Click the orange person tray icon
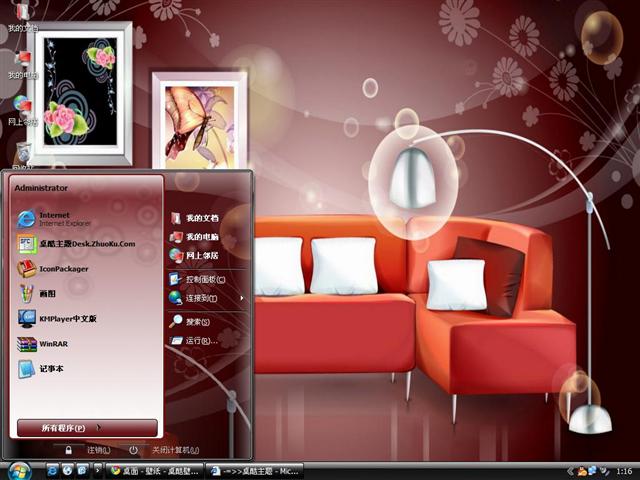The width and height of the screenshot is (640, 480). tap(582, 471)
